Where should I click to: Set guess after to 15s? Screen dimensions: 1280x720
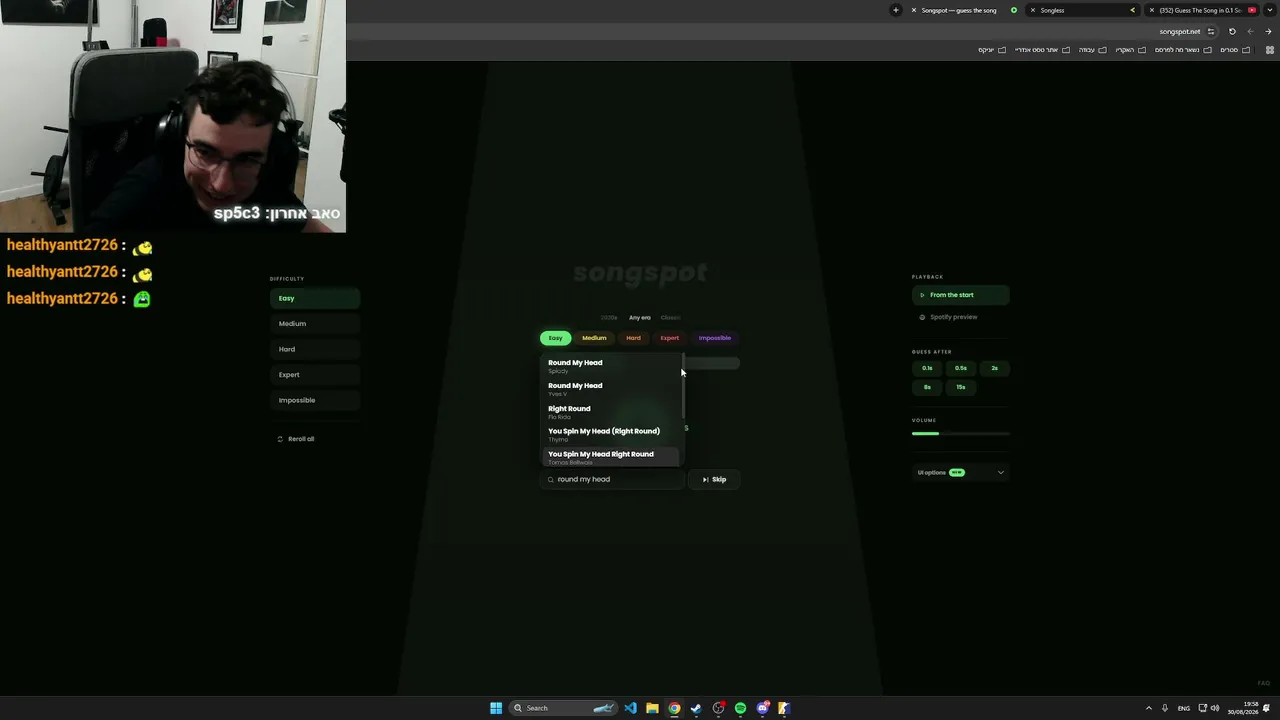coord(961,387)
